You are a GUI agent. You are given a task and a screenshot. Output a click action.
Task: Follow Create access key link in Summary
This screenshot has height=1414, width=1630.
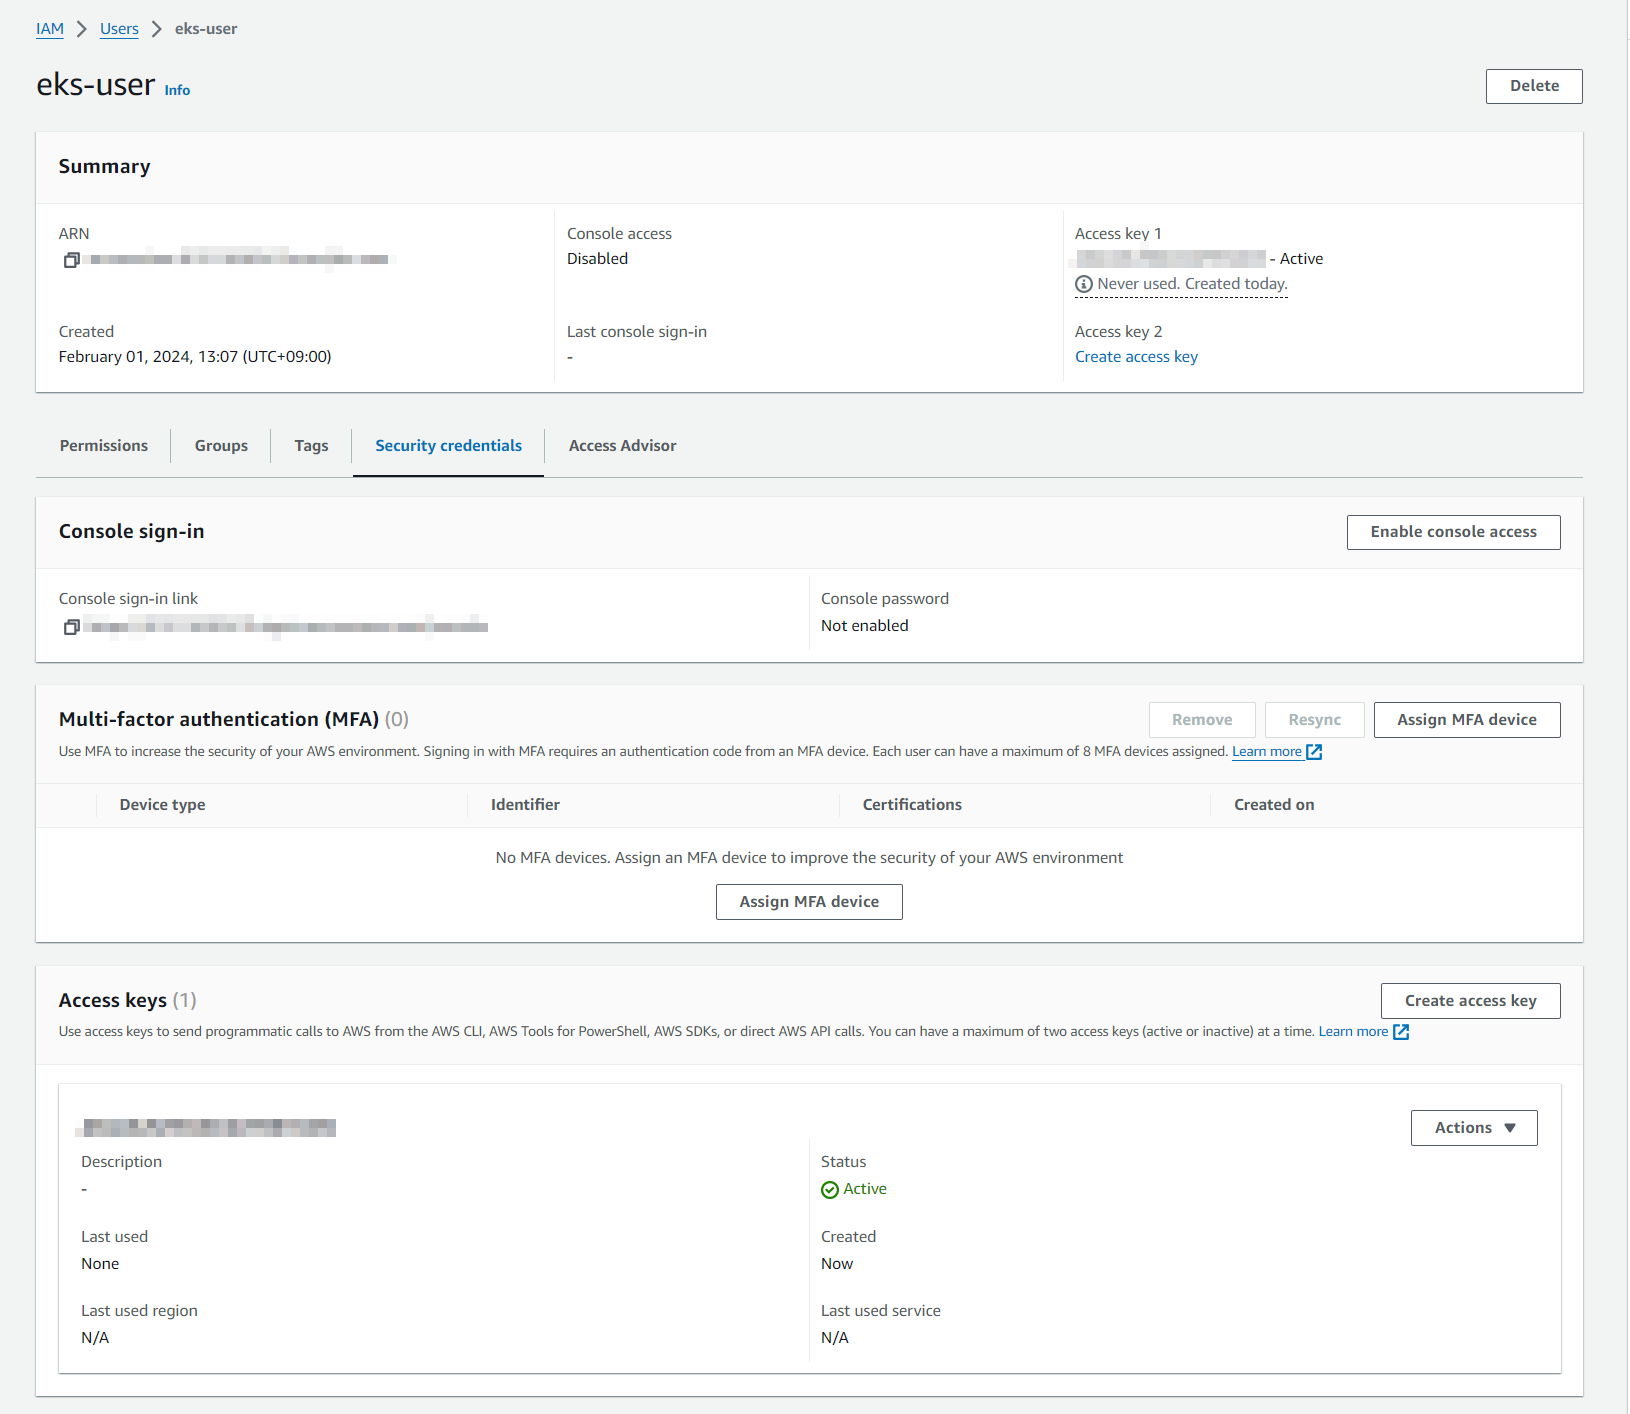point(1136,357)
